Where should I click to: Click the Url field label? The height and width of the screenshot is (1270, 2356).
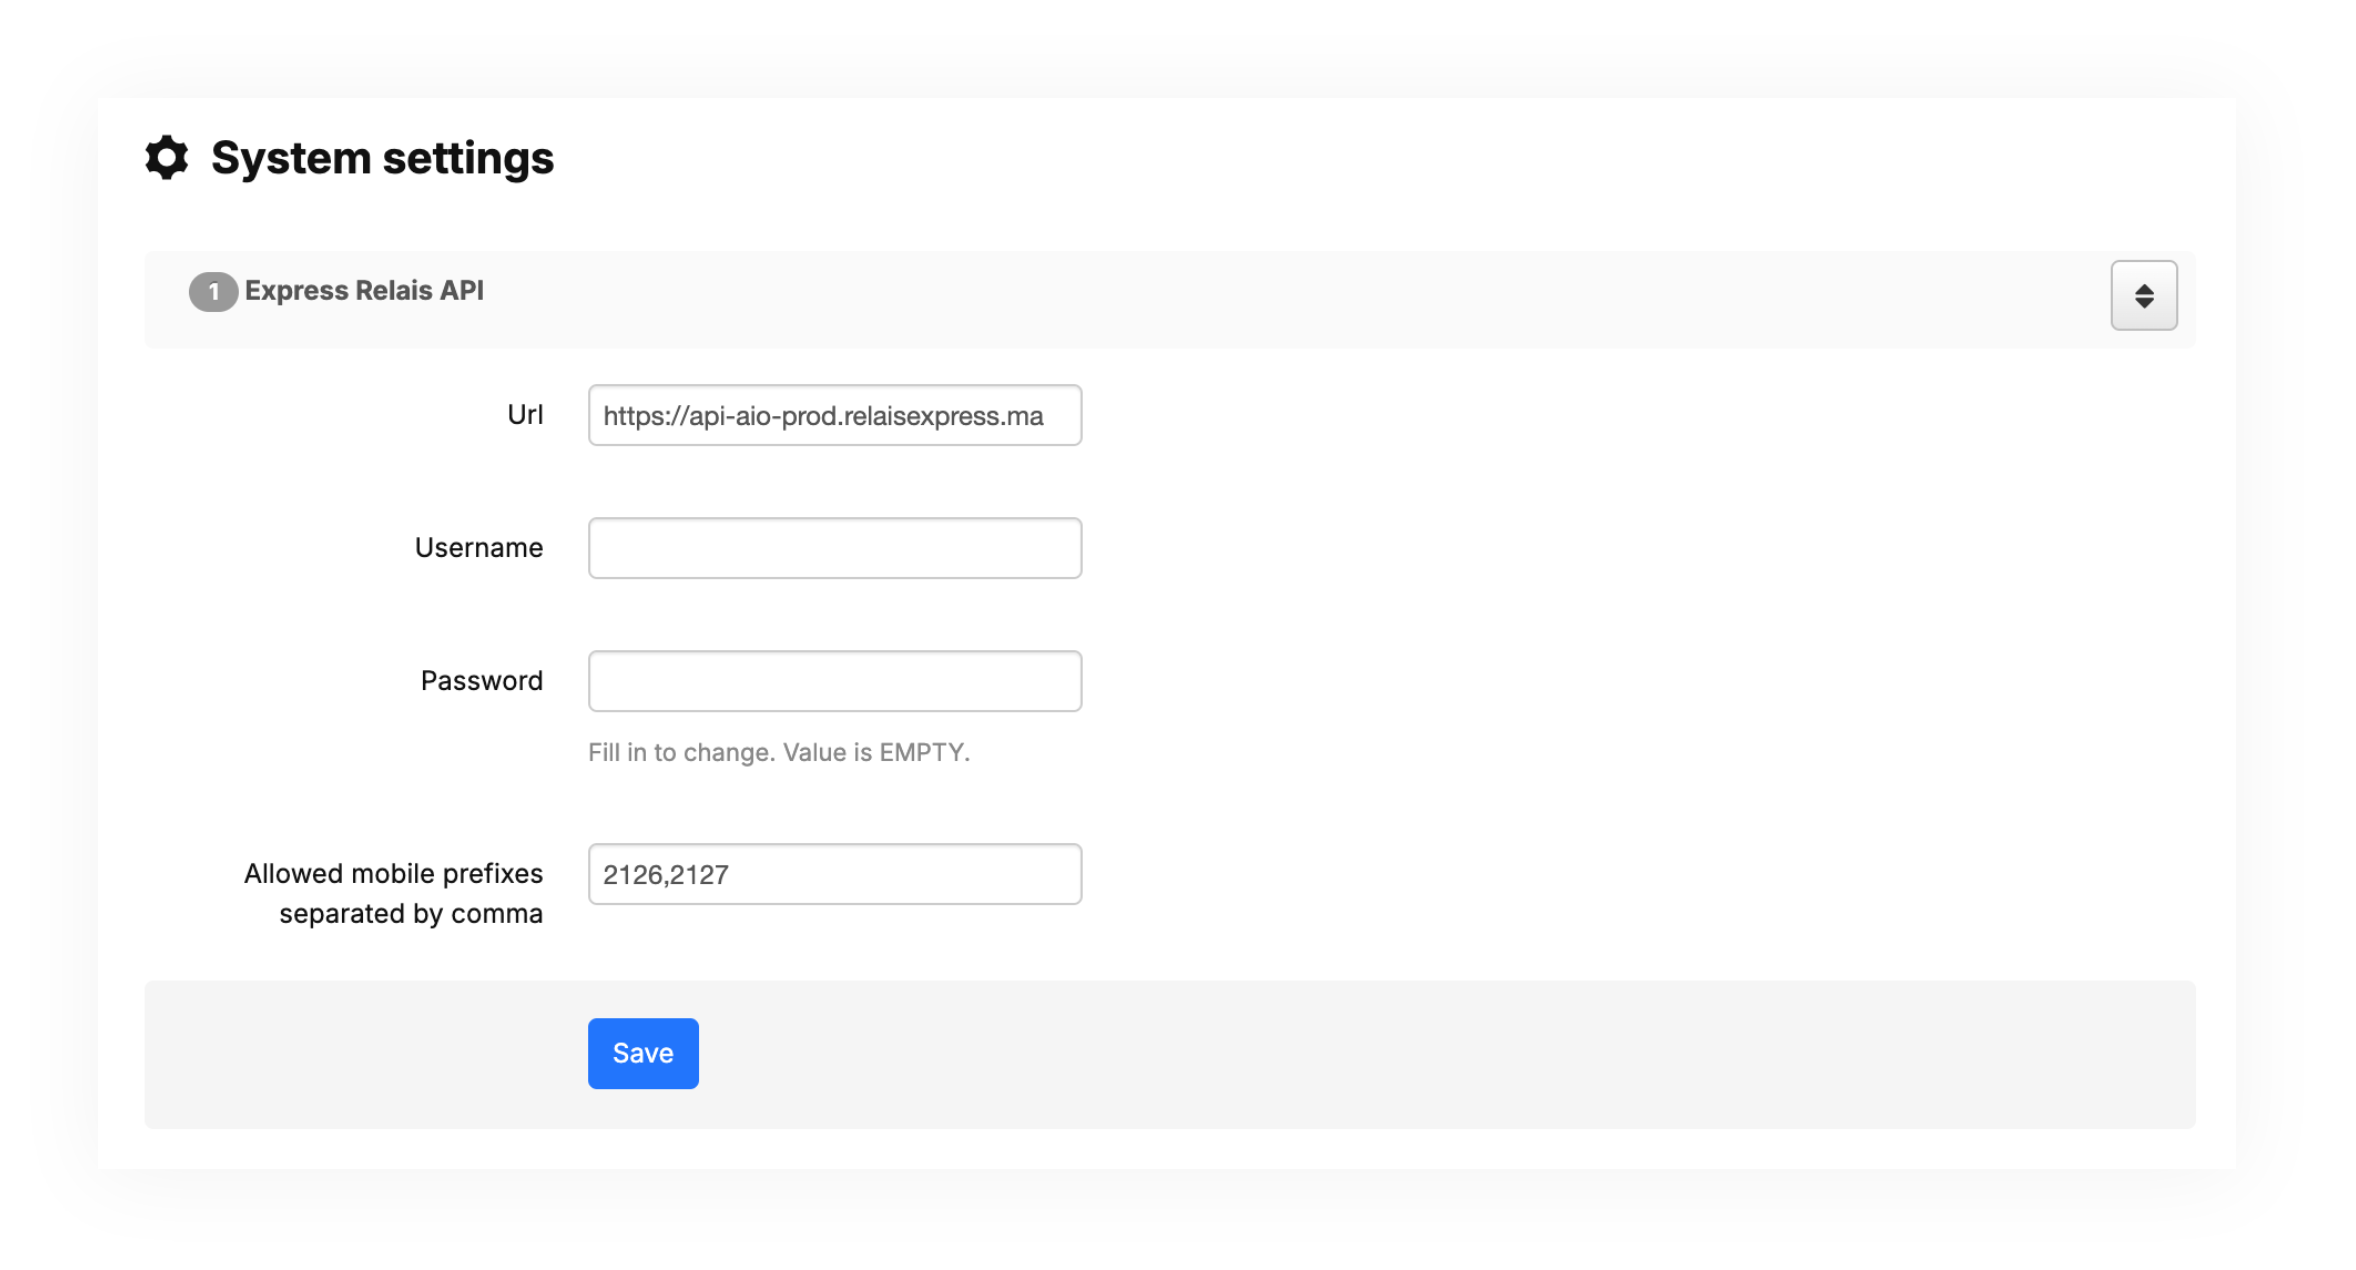525,415
